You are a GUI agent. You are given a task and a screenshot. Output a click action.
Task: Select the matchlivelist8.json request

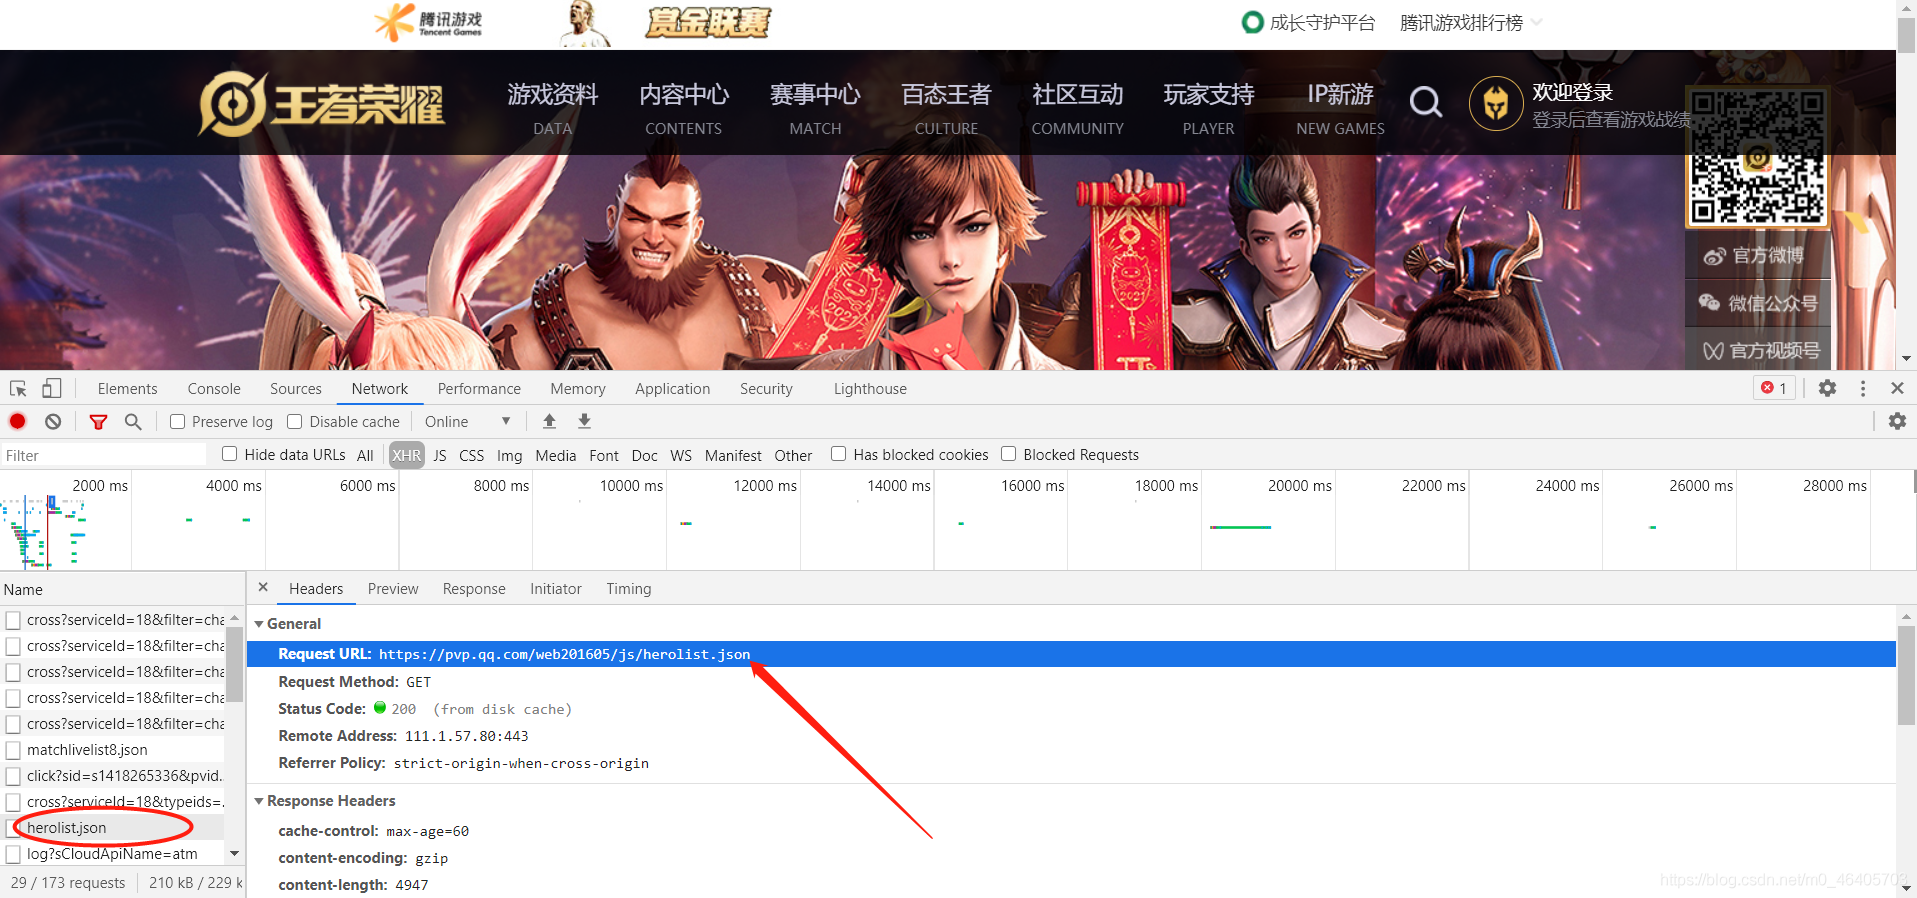pyautogui.click(x=87, y=750)
